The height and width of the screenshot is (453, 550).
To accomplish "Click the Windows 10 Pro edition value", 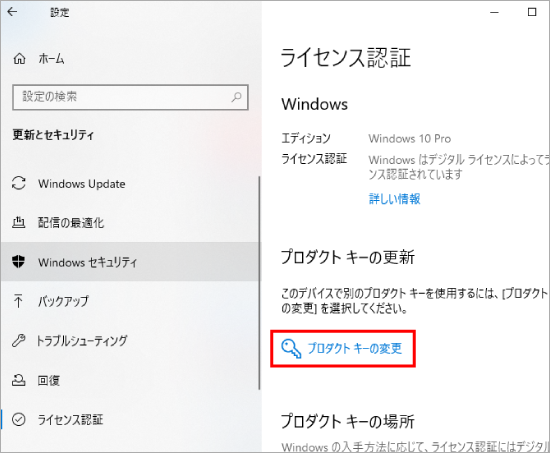I will [409, 139].
